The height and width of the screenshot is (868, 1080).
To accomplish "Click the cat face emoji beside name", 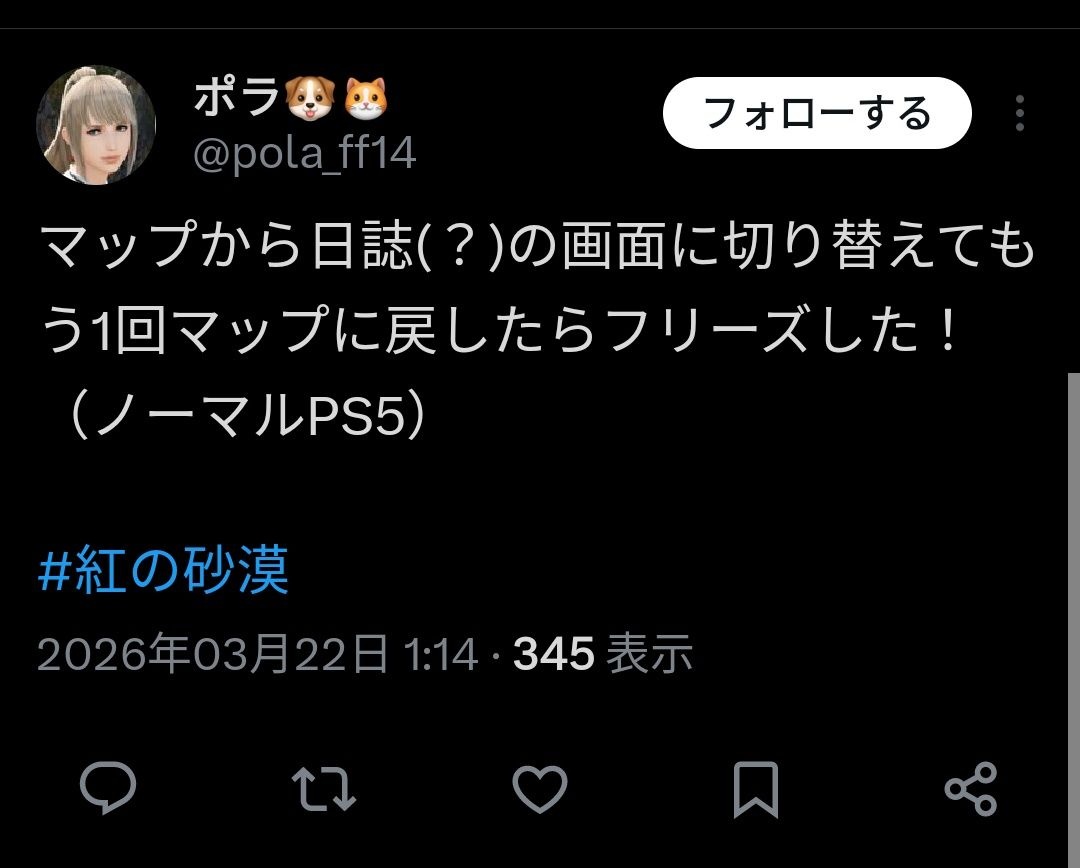I will (x=365, y=97).
